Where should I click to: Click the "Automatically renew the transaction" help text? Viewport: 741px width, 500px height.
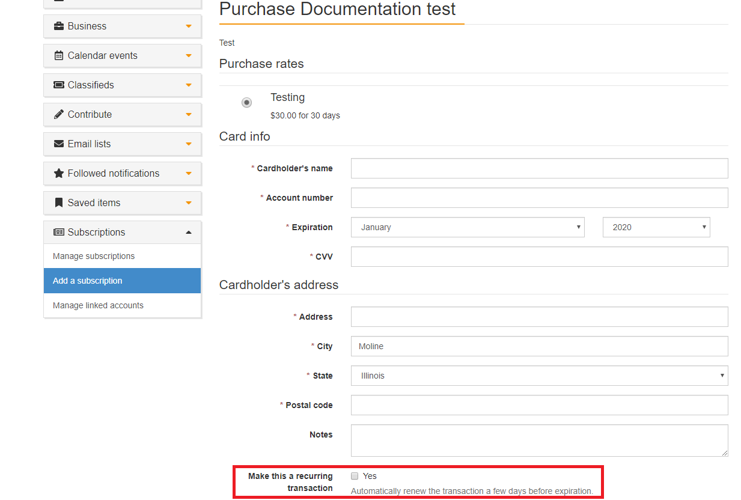[x=472, y=491]
